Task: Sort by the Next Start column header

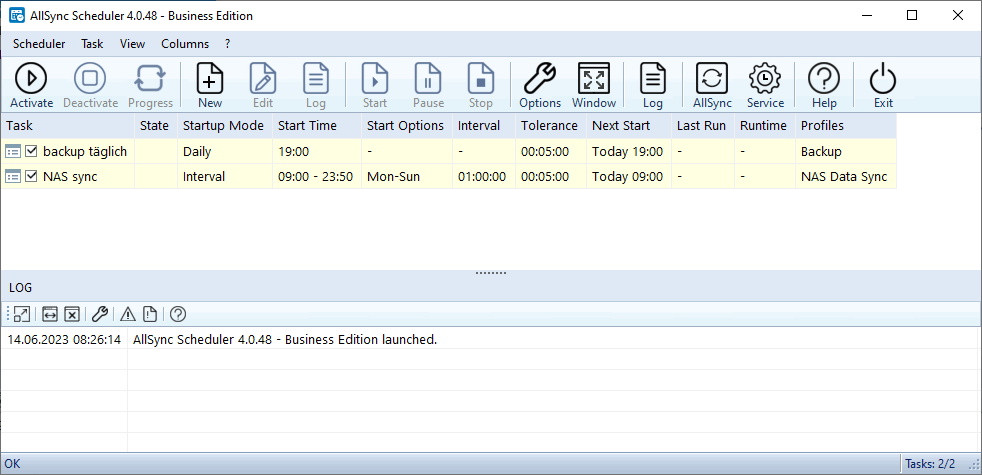Action: pos(620,126)
